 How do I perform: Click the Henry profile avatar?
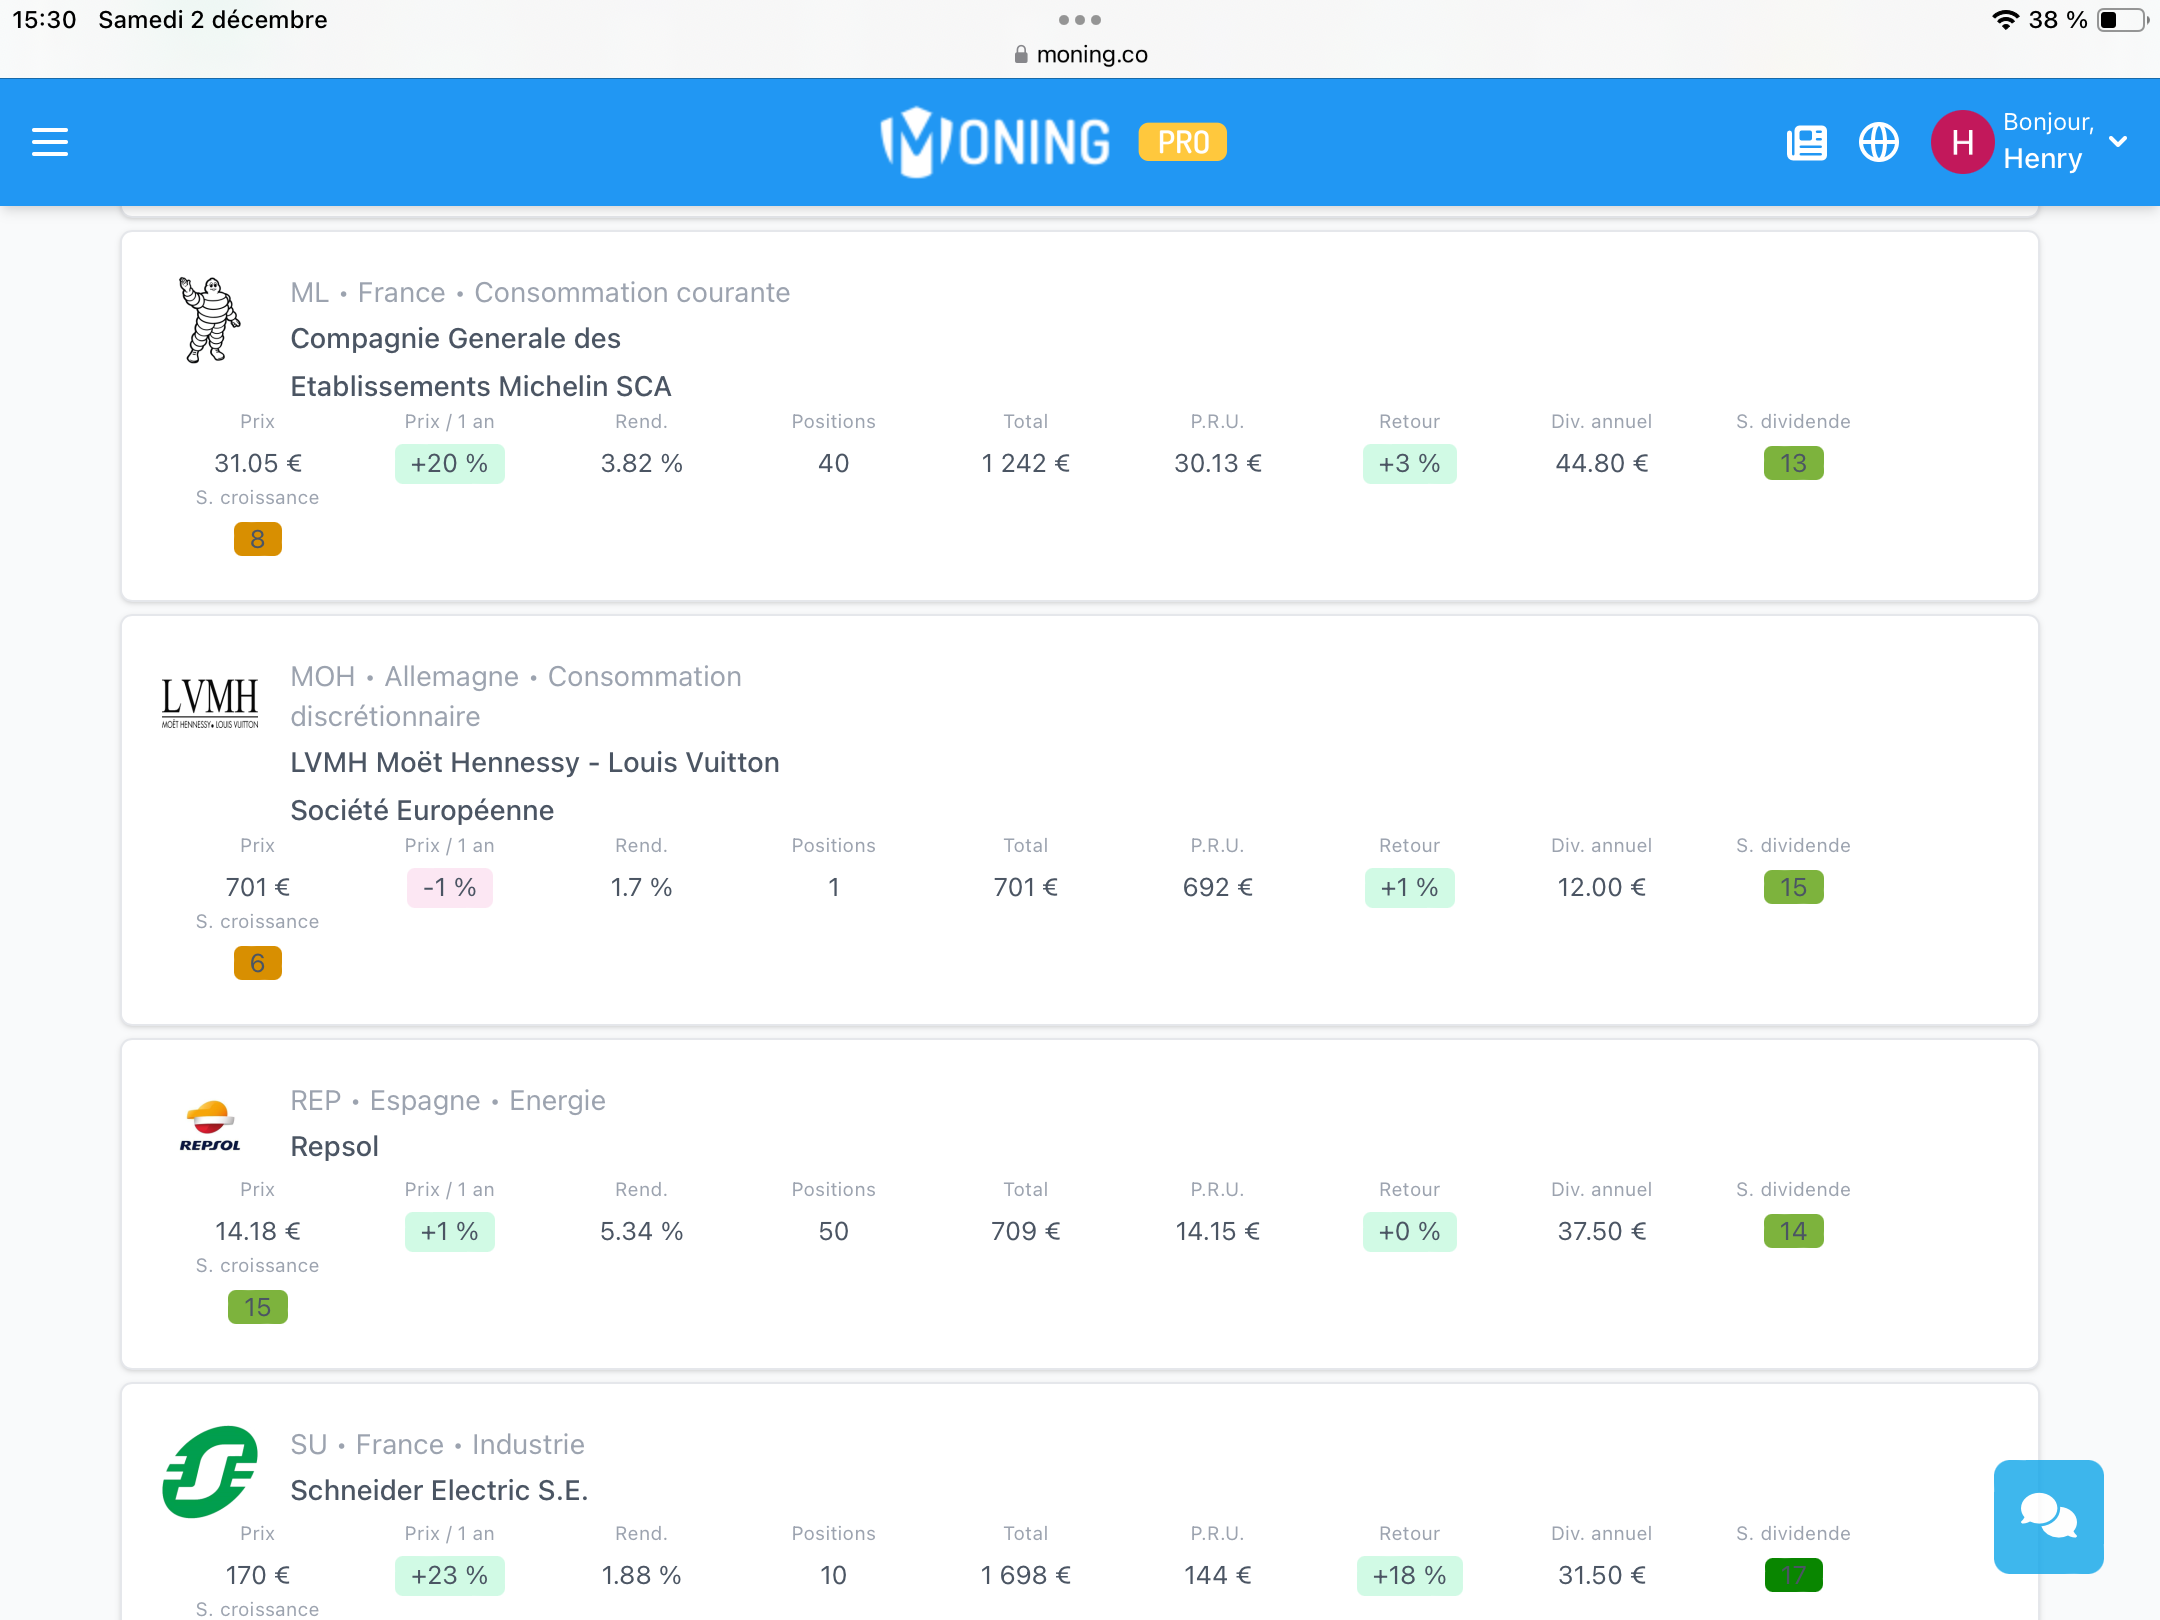click(1962, 142)
